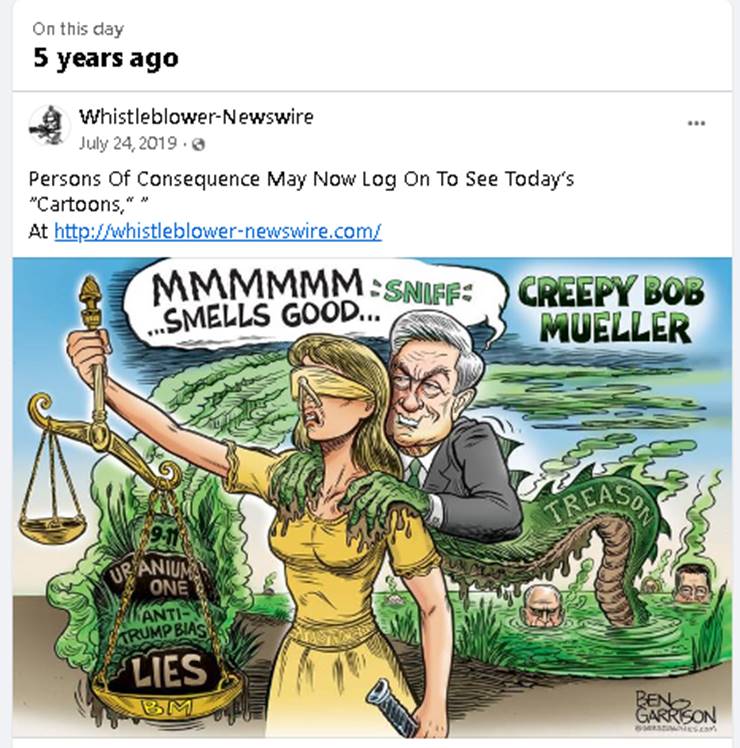Image resolution: width=740 pixels, height=748 pixels.
Task: Click the '5 years ago' heading
Action: pos(106,59)
